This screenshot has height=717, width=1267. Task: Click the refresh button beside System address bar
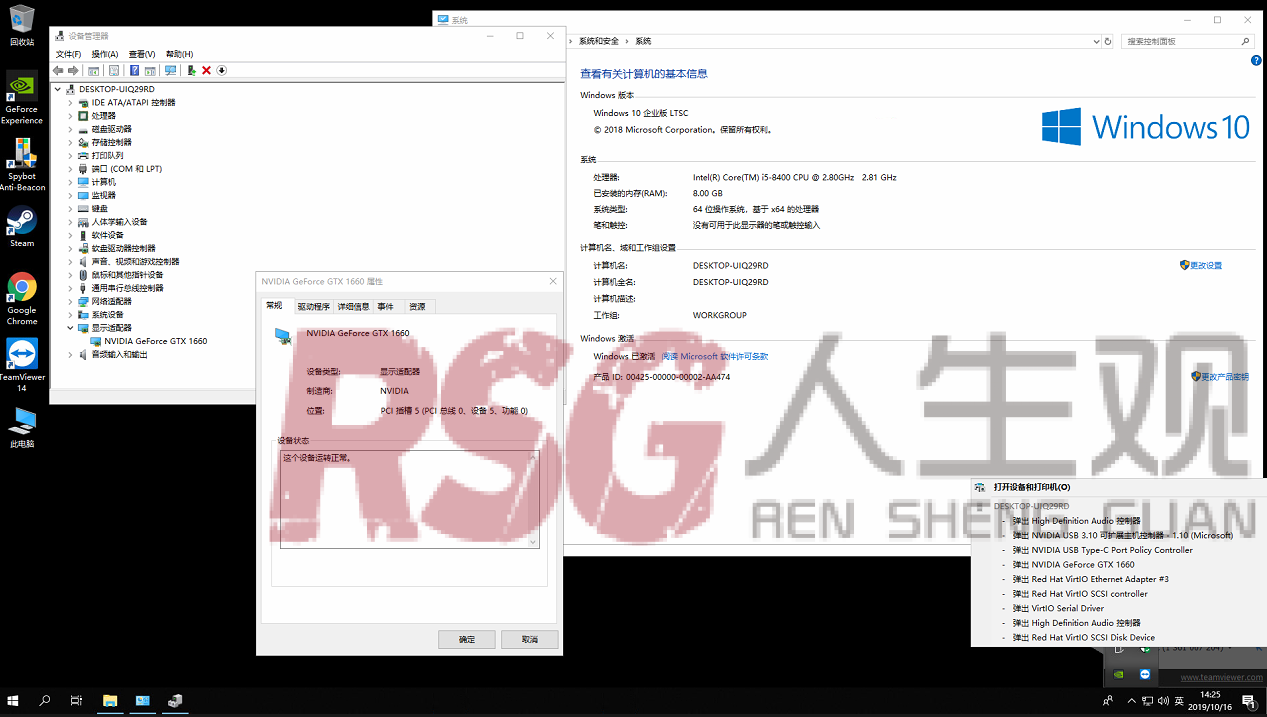pyautogui.click(x=1107, y=41)
